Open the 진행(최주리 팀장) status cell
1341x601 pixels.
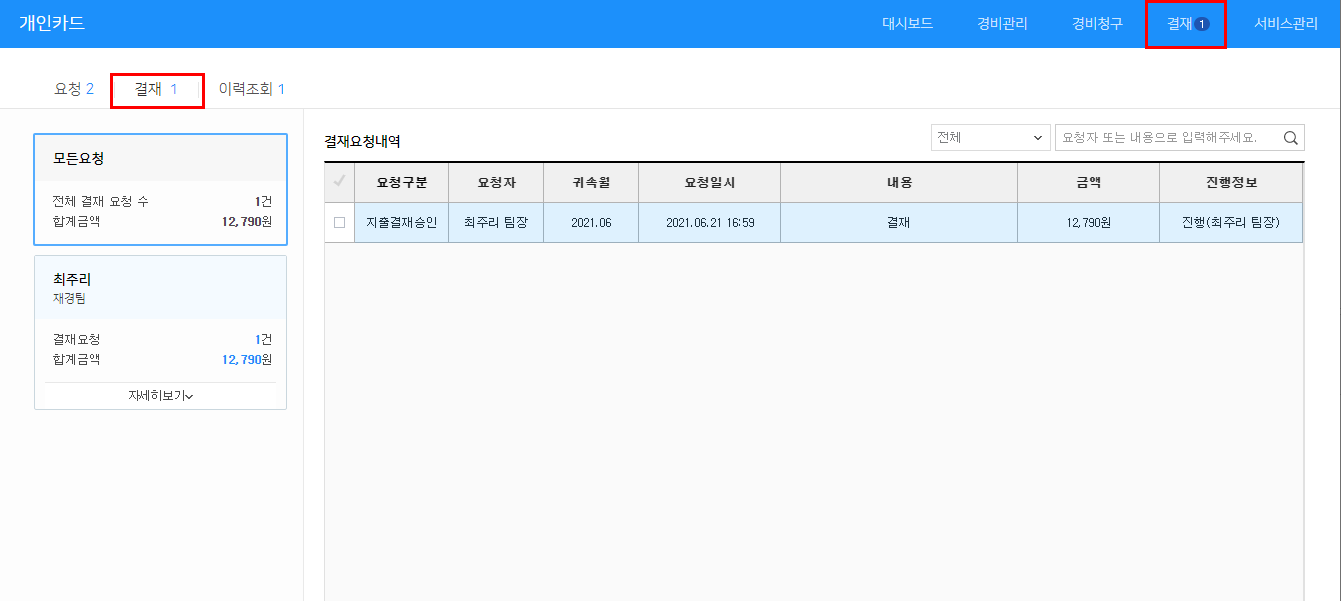1230,222
